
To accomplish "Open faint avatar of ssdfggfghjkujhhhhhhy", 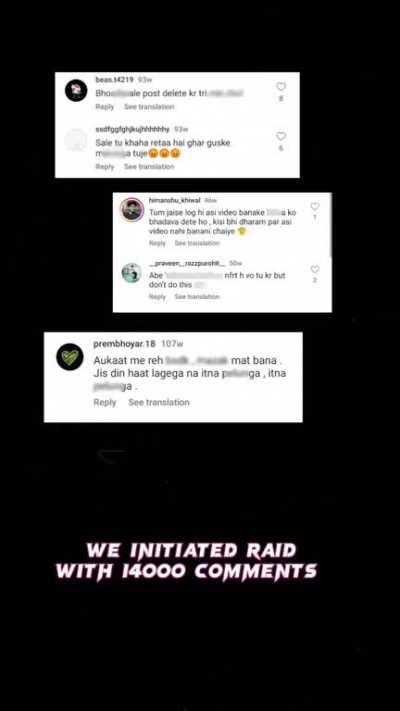I will [x=76, y=140].
